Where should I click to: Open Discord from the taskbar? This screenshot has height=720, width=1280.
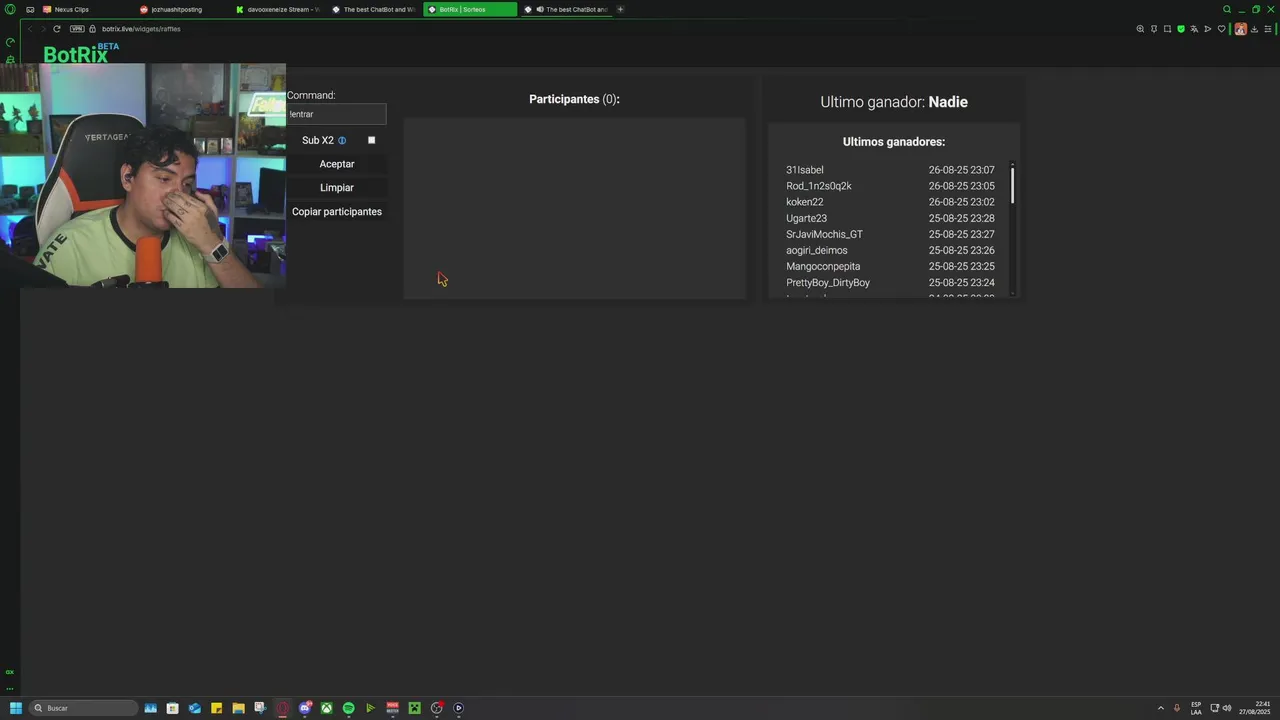(x=305, y=708)
